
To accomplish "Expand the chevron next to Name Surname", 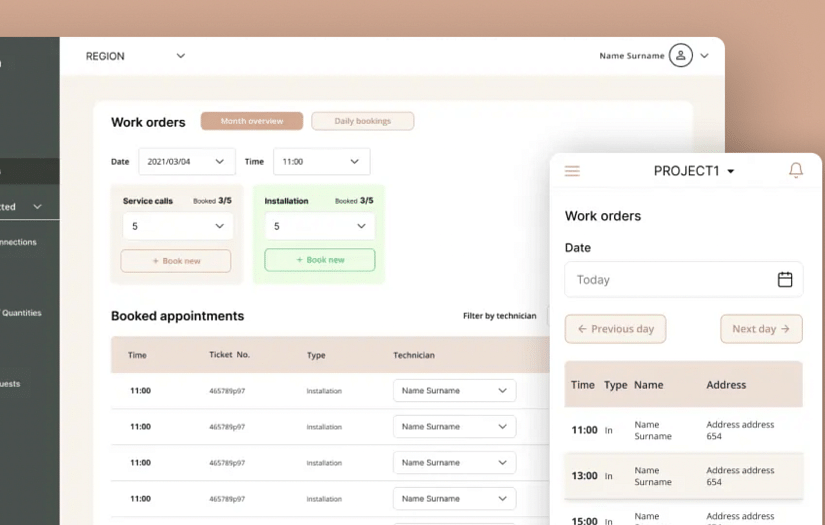I will (704, 56).
